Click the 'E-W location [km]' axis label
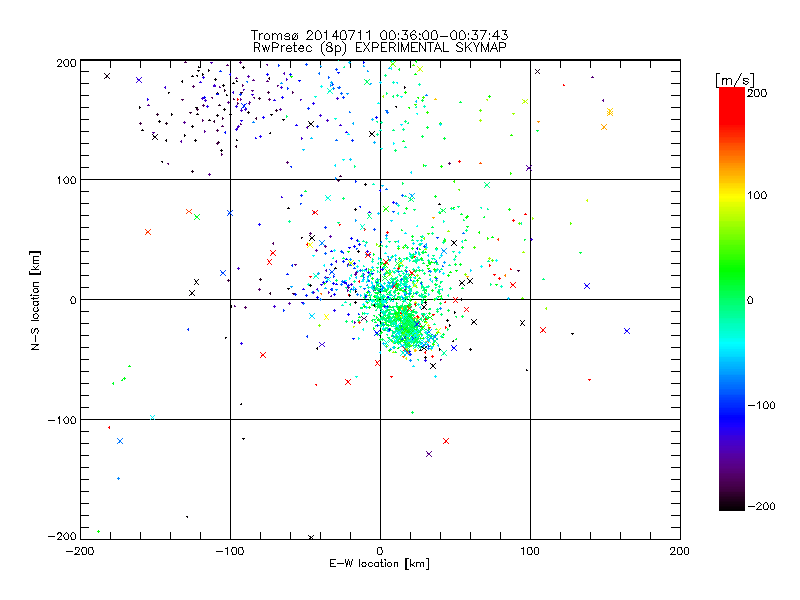800x600 pixels. click(379, 563)
